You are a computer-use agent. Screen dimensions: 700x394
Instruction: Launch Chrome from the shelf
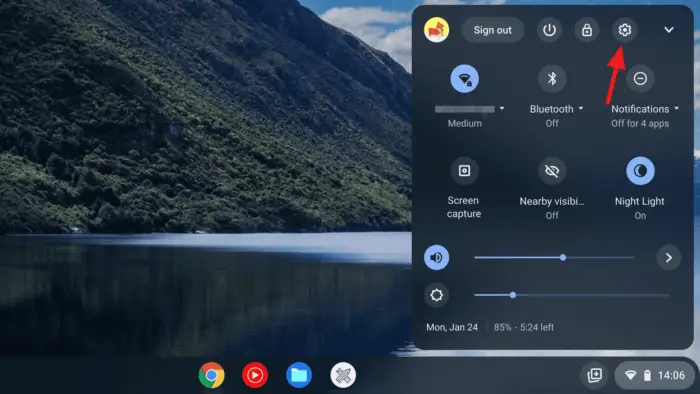212,375
